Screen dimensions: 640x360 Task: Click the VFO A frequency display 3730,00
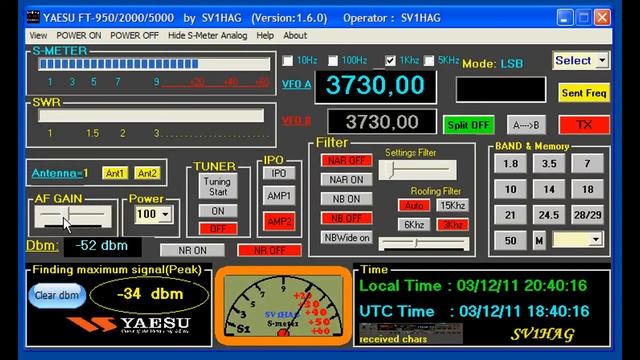tap(375, 87)
